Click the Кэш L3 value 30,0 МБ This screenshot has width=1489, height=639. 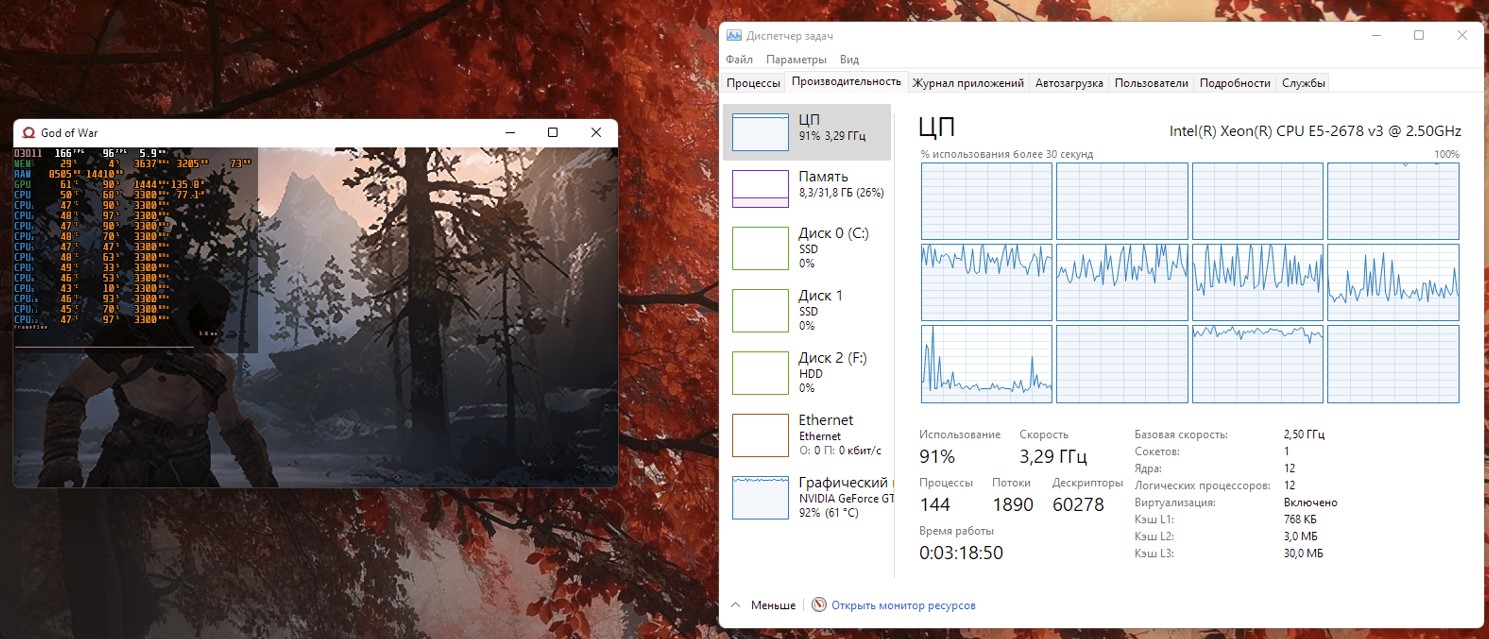[x=1303, y=553]
